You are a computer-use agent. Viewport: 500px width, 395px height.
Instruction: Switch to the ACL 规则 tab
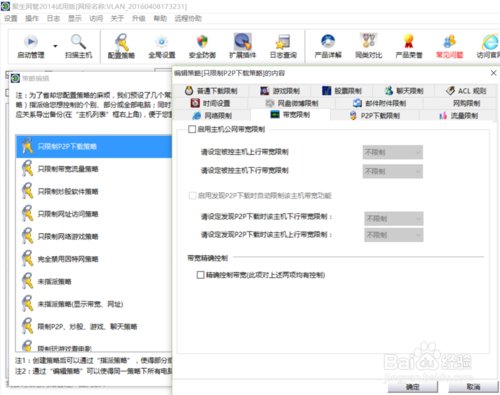(x=466, y=91)
